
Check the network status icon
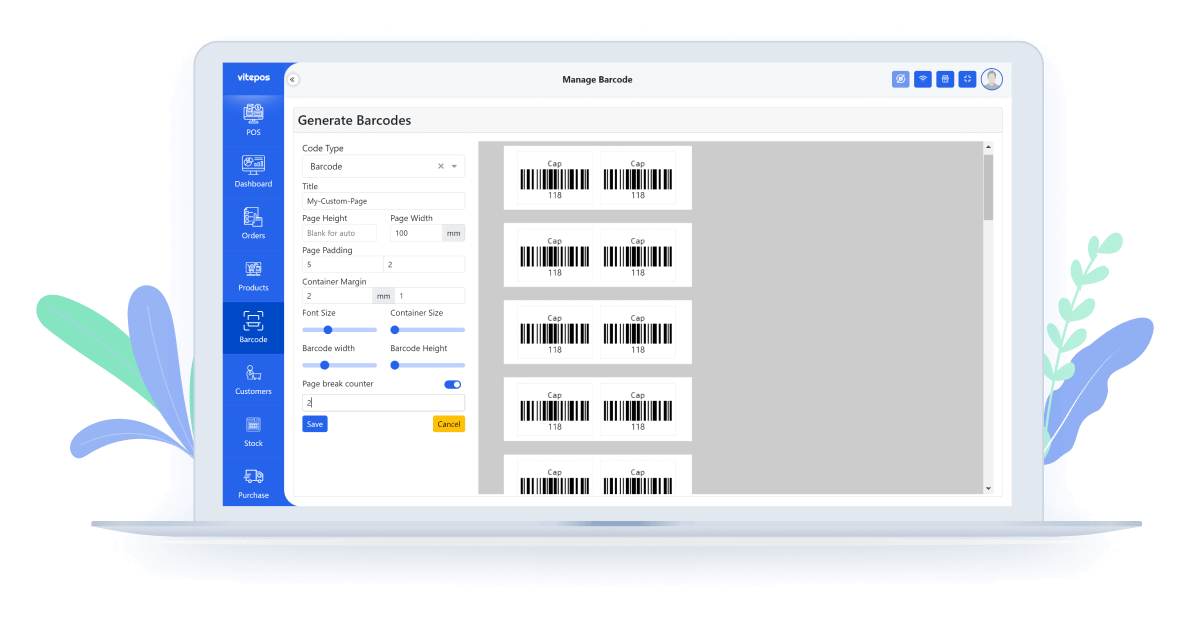922,78
